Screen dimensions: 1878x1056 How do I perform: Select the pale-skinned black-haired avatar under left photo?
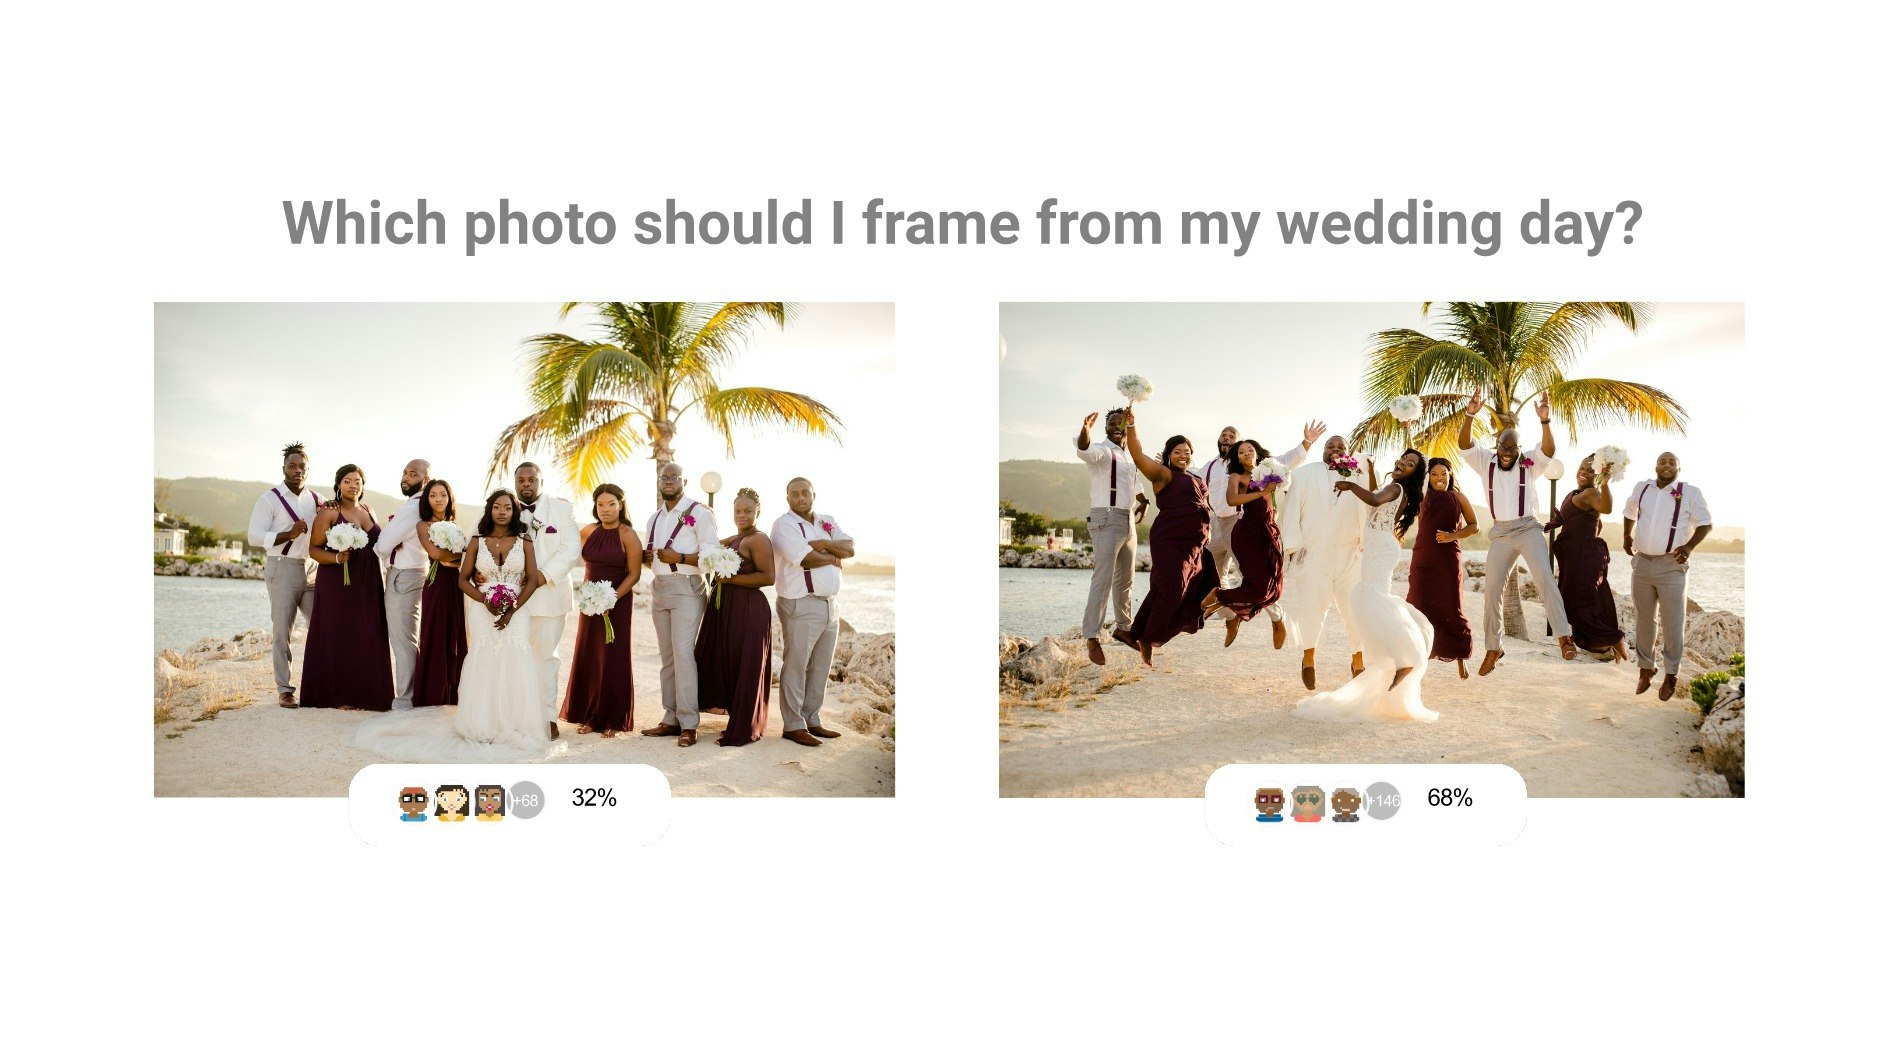click(452, 802)
